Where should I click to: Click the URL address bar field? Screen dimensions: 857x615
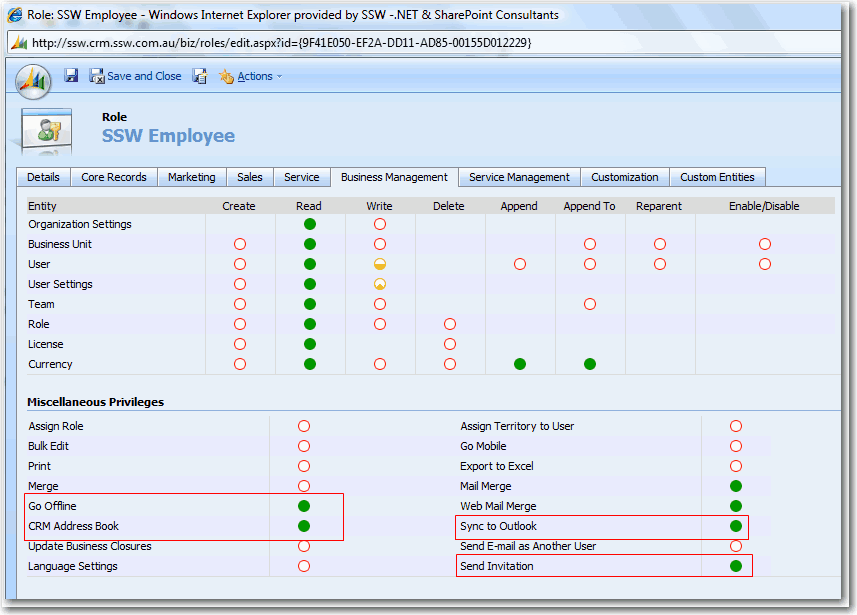coord(400,42)
